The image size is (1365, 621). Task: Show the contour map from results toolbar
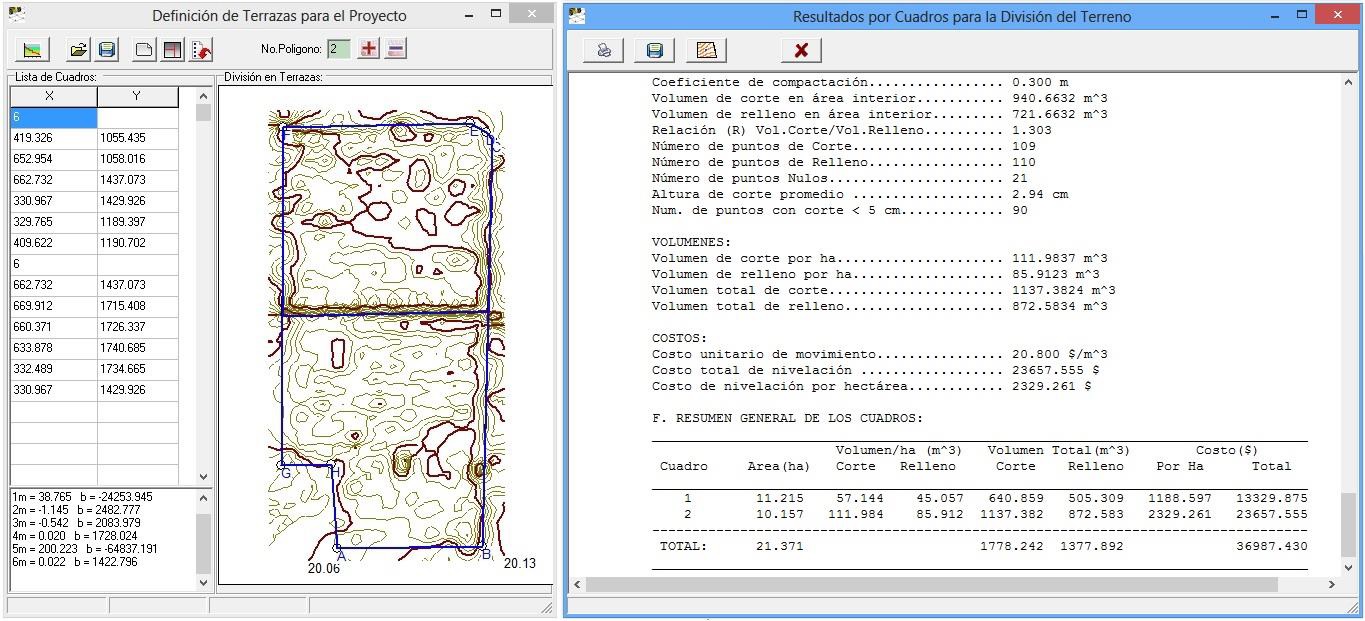coord(707,50)
